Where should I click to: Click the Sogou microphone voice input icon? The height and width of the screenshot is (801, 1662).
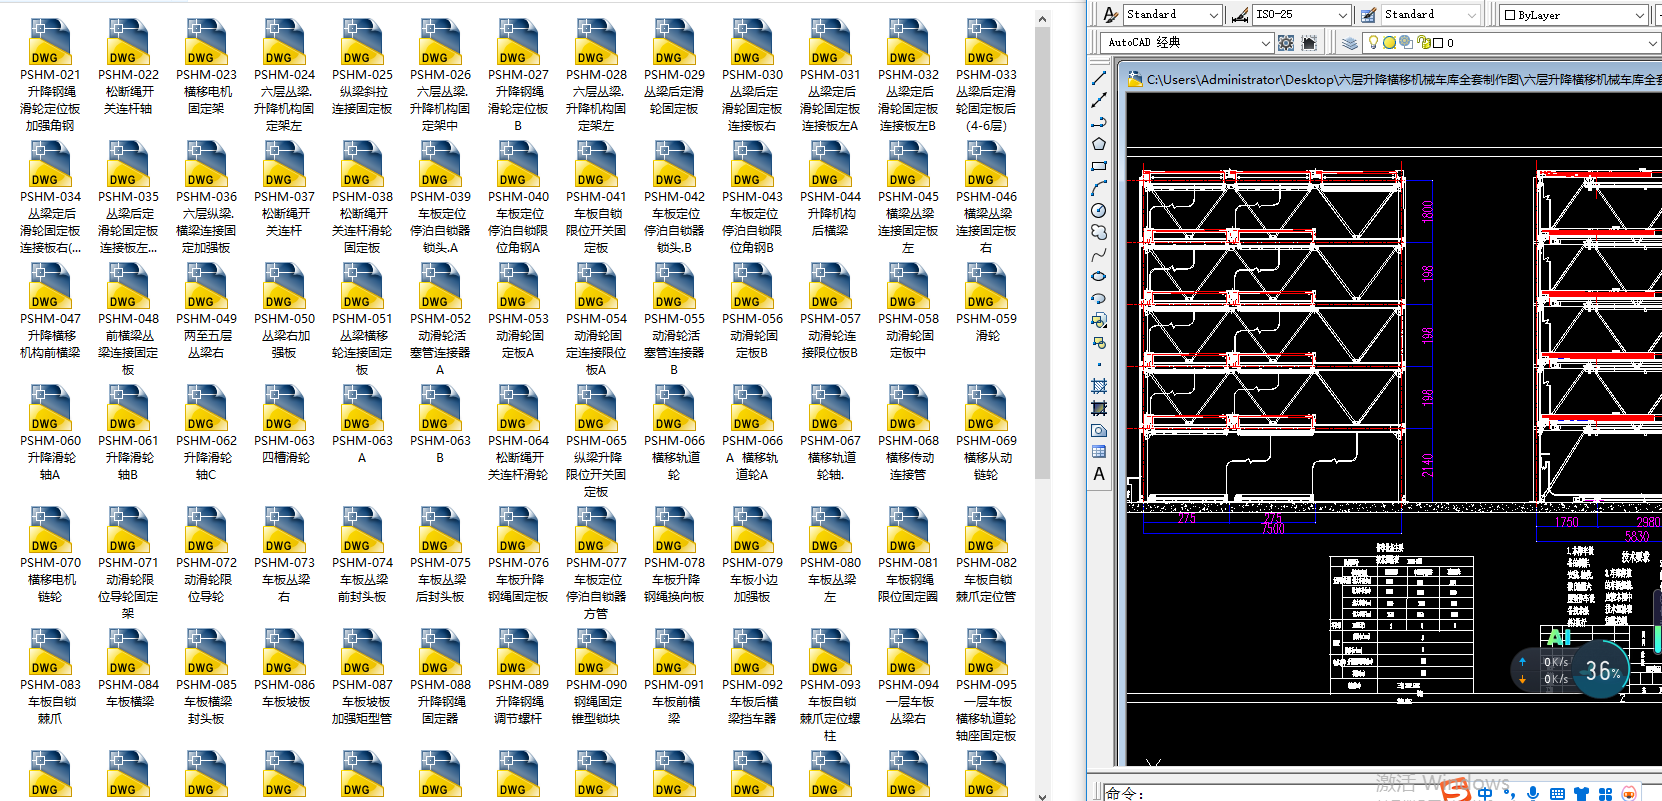pyautogui.click(x=1533, y=793)
